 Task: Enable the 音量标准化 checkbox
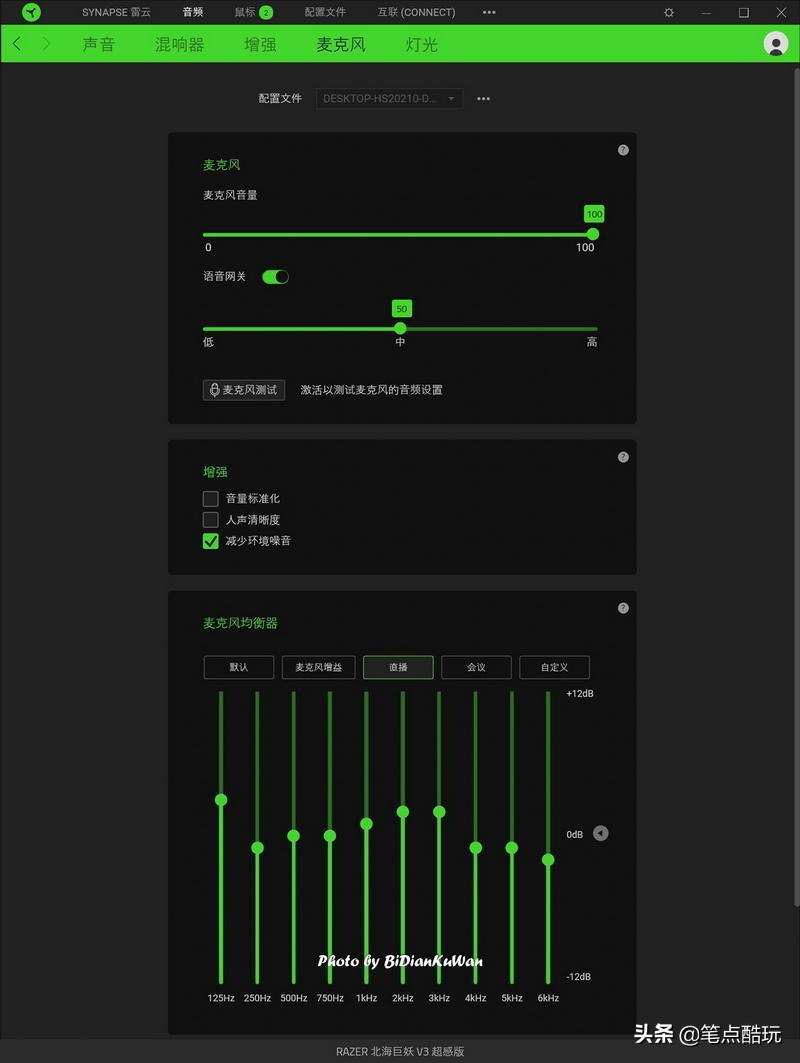coord(210,498)
